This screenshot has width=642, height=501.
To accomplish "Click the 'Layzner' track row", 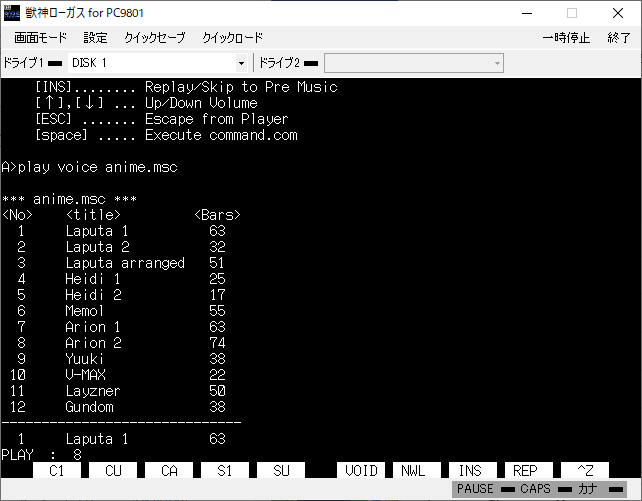I will [x=117, y=390].
